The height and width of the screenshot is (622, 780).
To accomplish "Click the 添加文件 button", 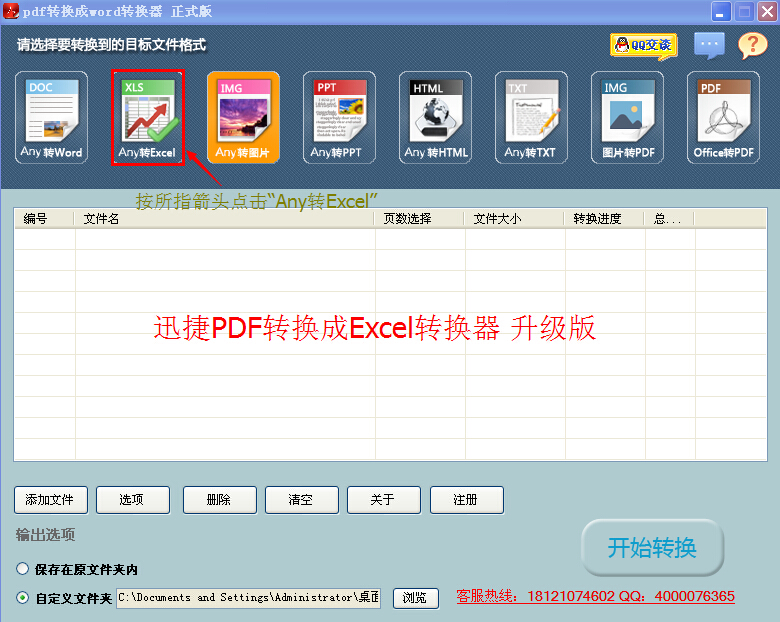I will 51,500.
